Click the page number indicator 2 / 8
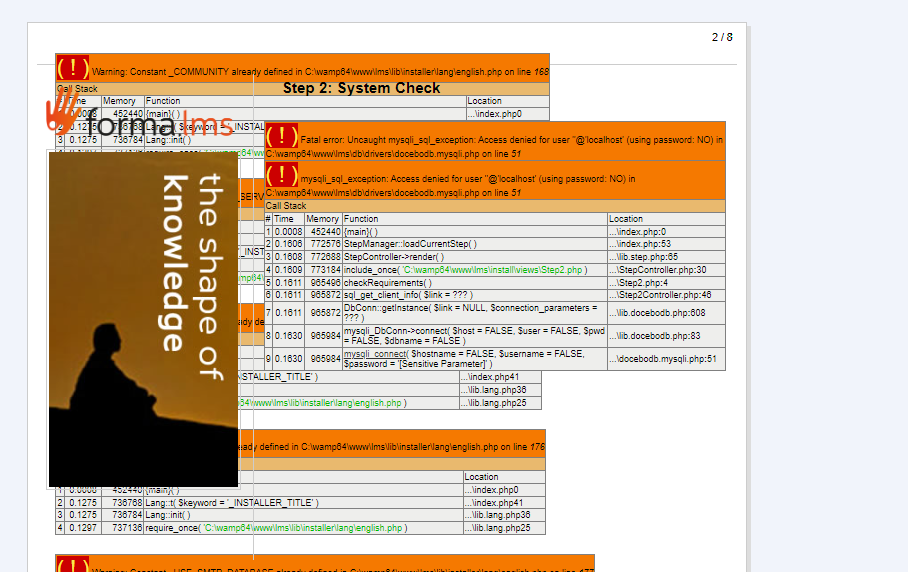Image resolution: width=908 pixels, height=572 pixels. coord(722,37)
